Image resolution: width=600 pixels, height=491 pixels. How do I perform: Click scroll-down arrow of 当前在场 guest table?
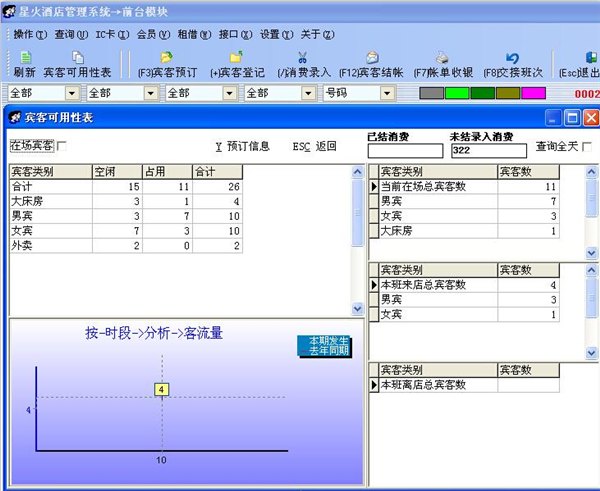pos(591,253)
